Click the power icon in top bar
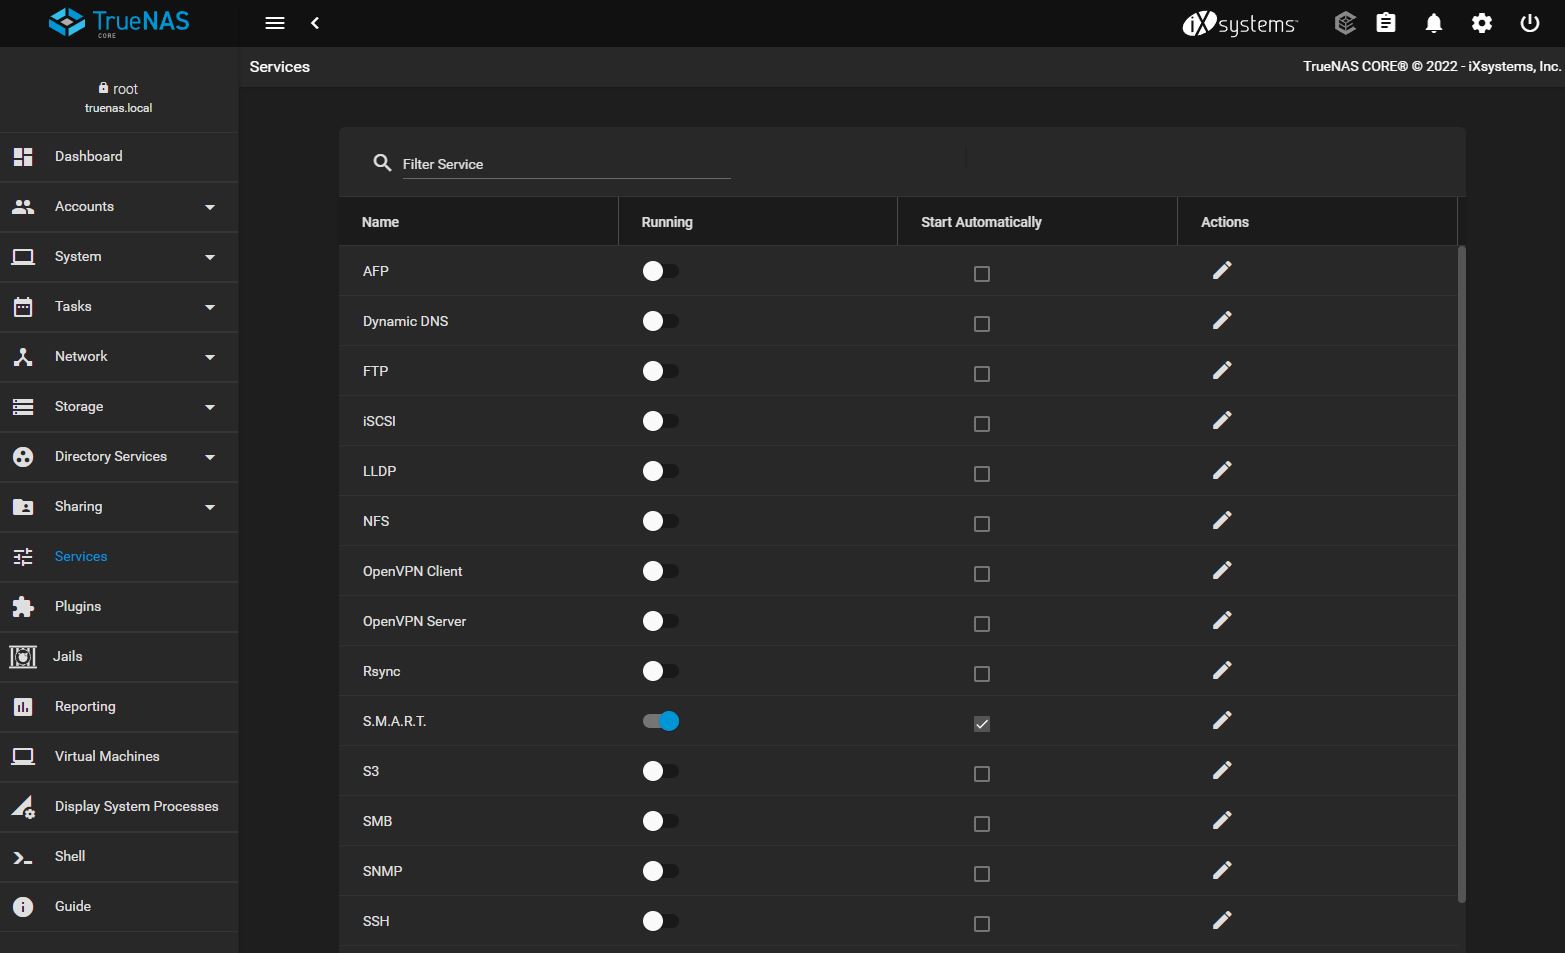The image size is (1565, 953). coord(1529,23)
